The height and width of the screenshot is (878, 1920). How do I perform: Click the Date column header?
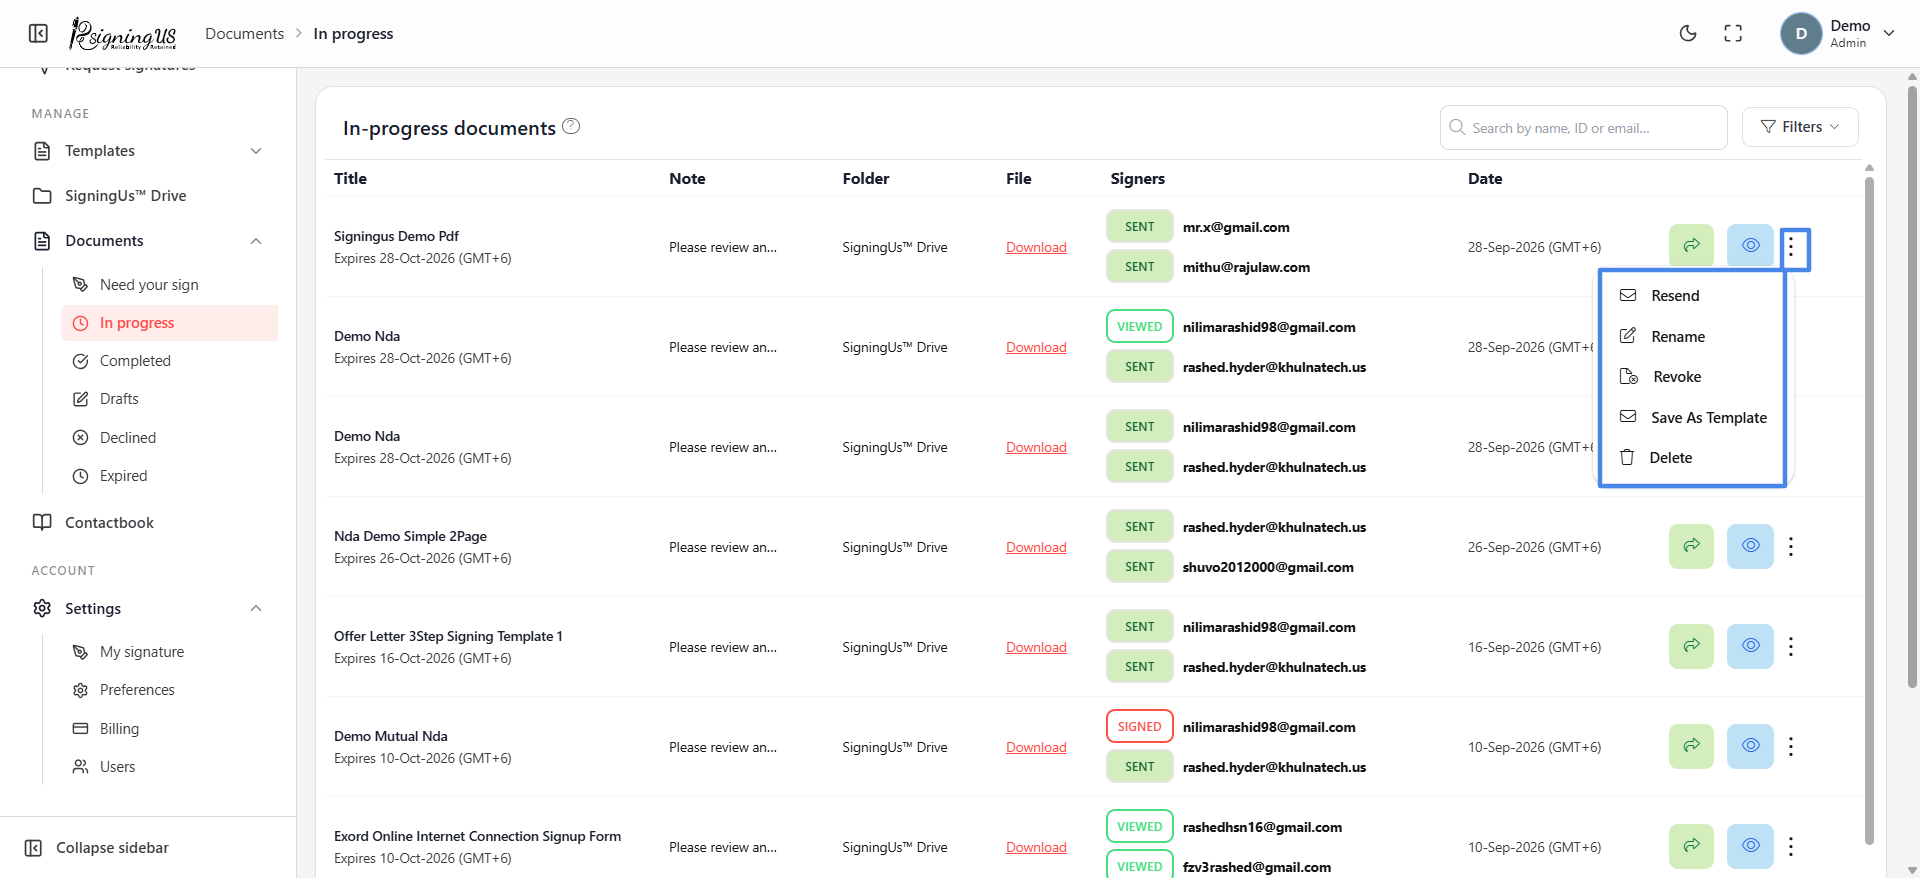coord(1485,178)
